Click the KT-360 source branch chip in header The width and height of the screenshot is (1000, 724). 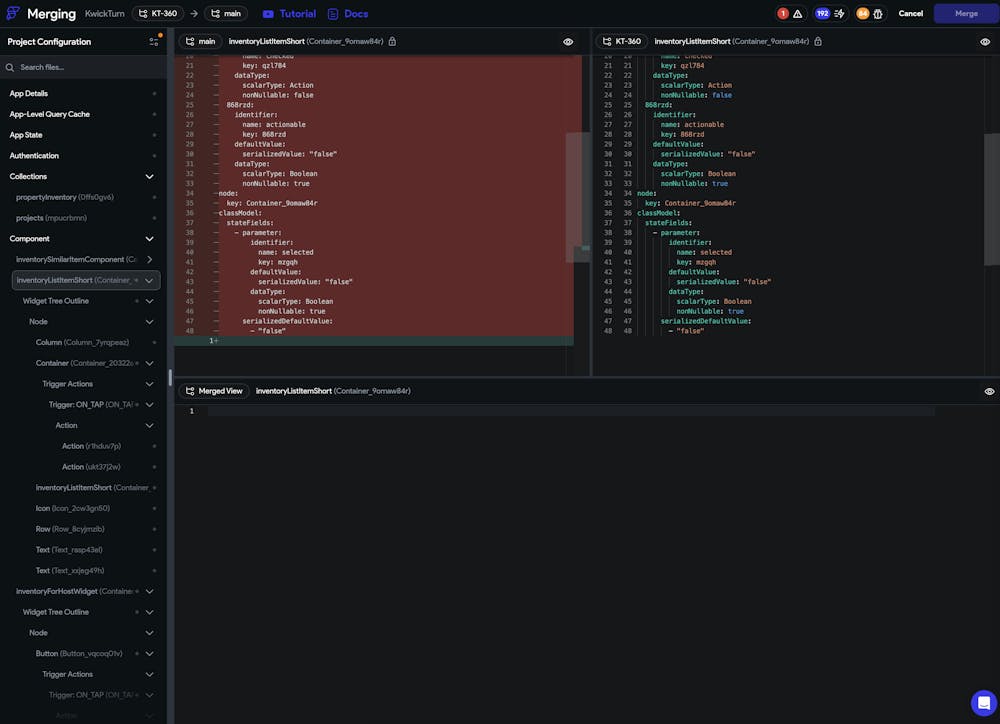tap(158, 13)
